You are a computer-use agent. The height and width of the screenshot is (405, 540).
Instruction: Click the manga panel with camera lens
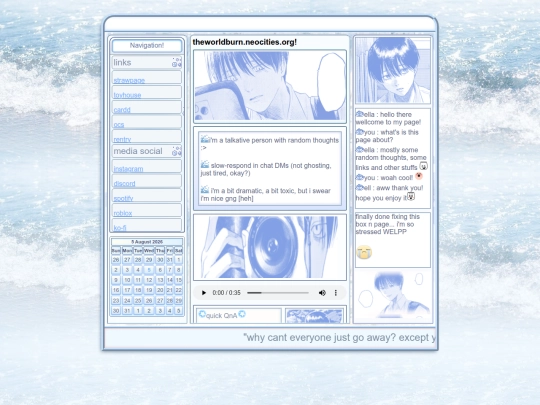click(270, 247)
